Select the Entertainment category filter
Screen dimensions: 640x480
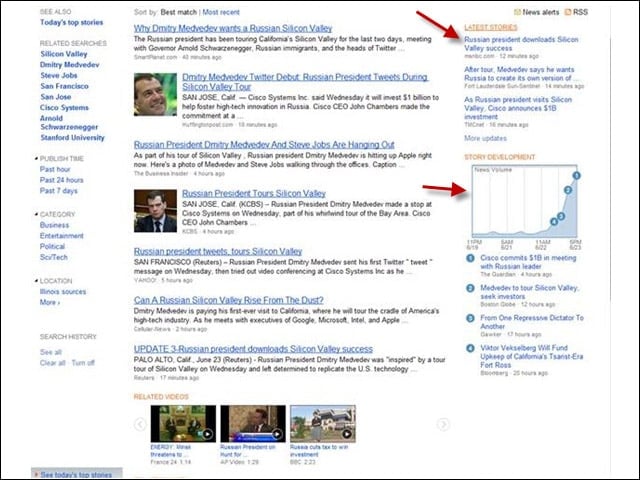pos(62,236)
